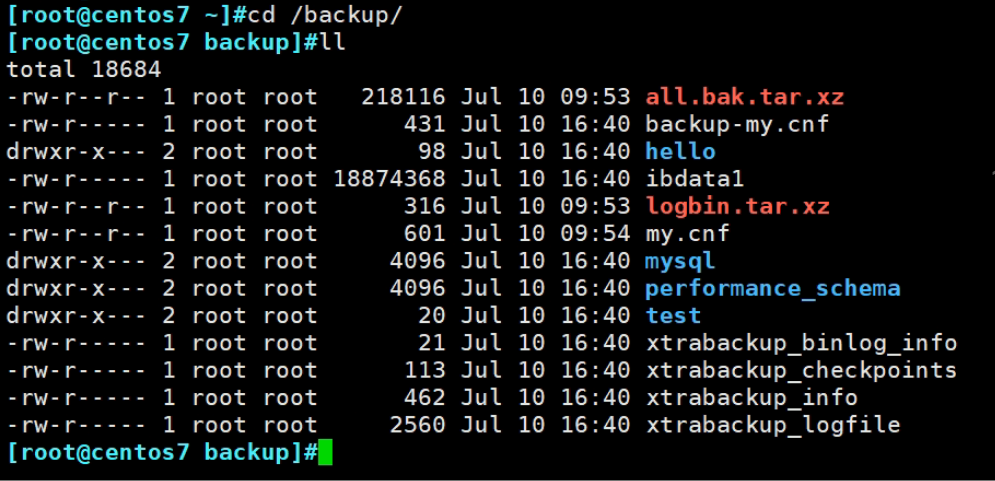This screenshot has height=481, width=995.
Task: Click the xtrabackup_info filename
Action: tap(751, 398)
